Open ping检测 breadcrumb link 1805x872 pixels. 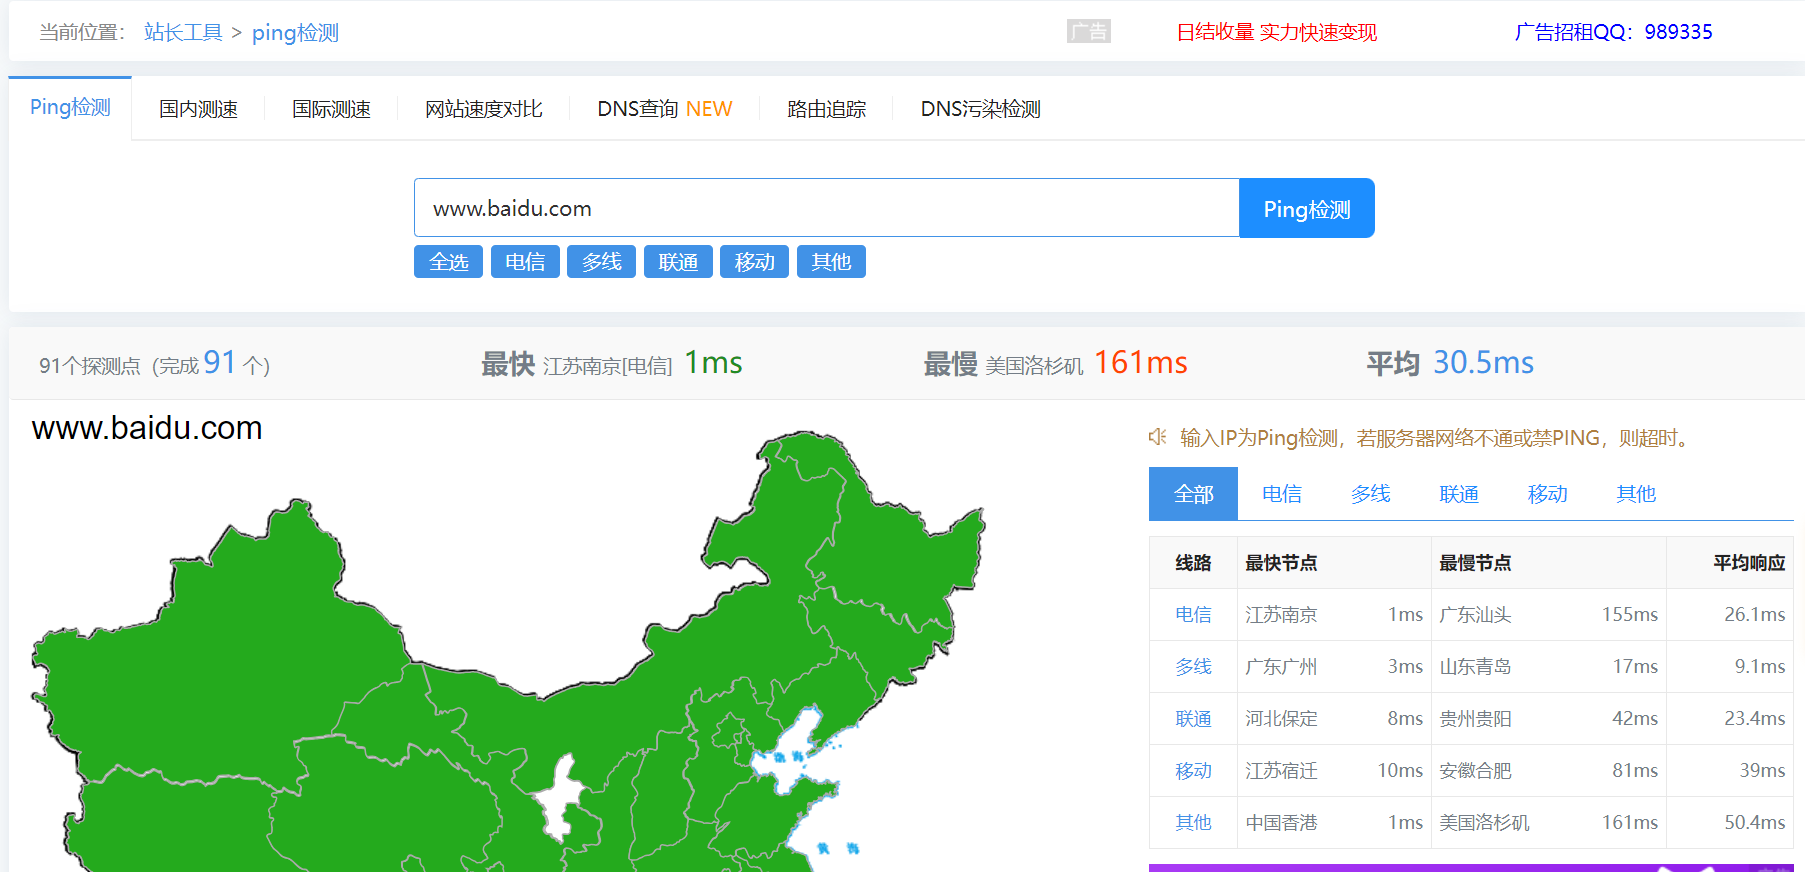(295, 32)
